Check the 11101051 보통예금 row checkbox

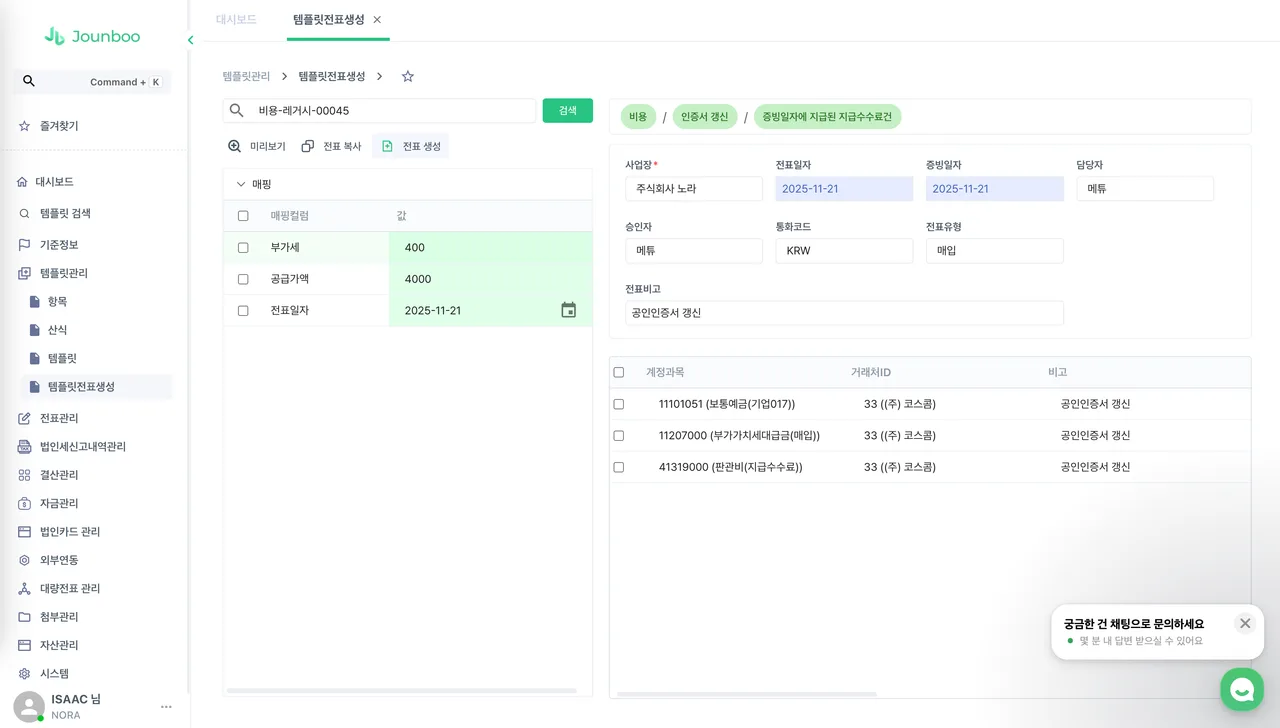tap(618, 404)
